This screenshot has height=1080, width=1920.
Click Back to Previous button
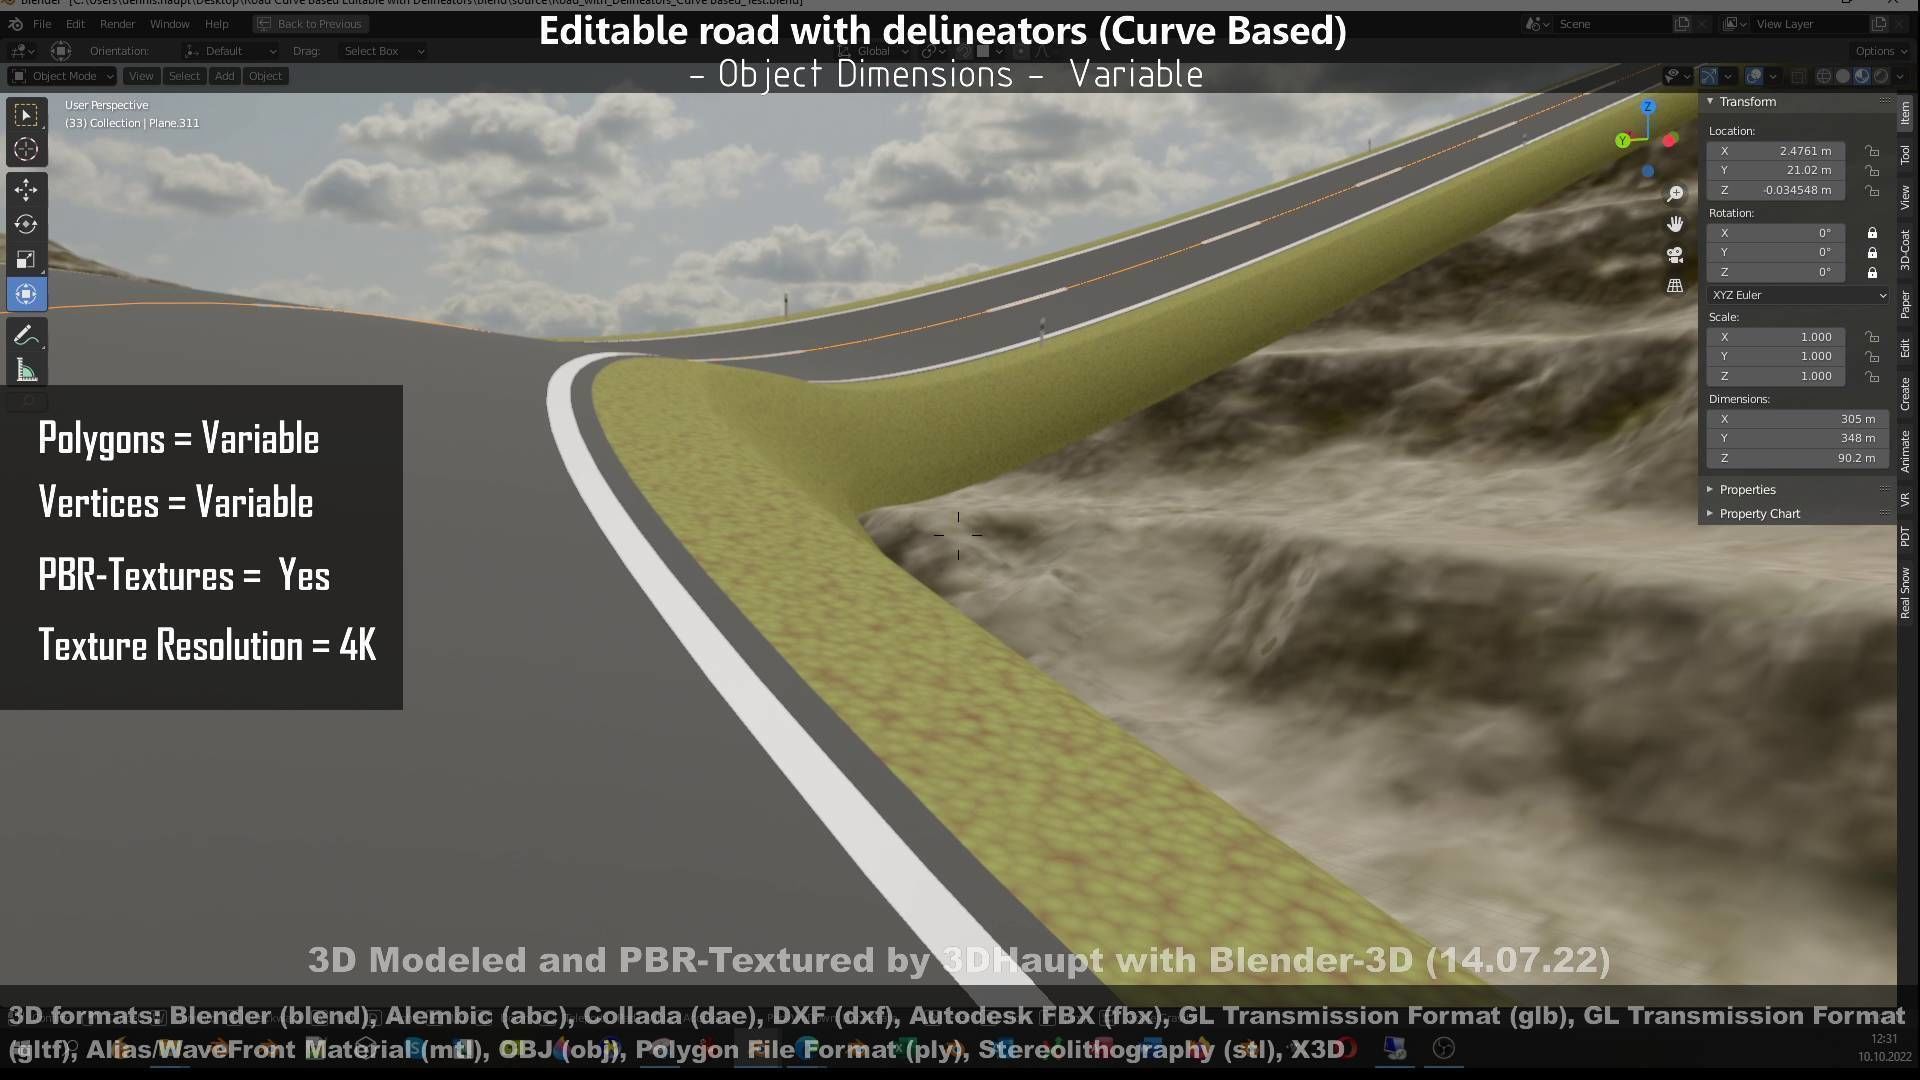coord(309,24)
